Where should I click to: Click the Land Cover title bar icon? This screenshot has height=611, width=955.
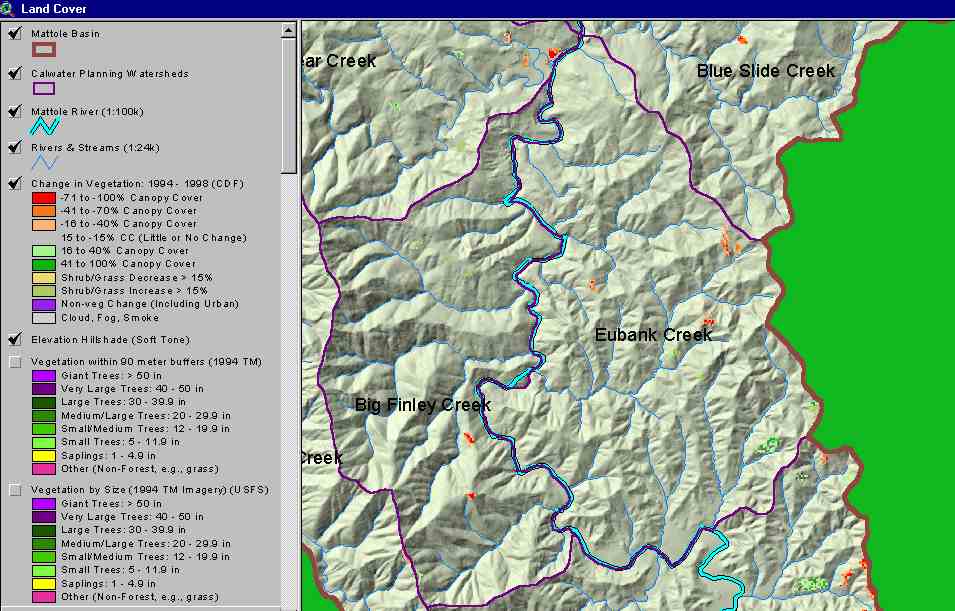coord(8,9)
